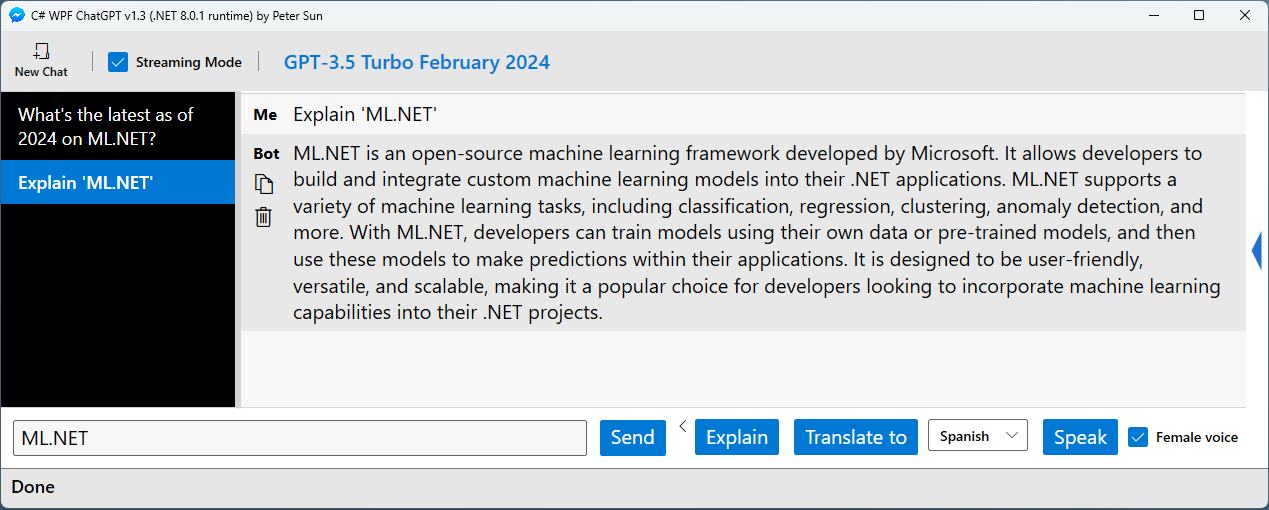Disable the Streaming Mode checkbox
Image resolution: width=1269 pixels, height=510 pixels.
coord(118,62)
